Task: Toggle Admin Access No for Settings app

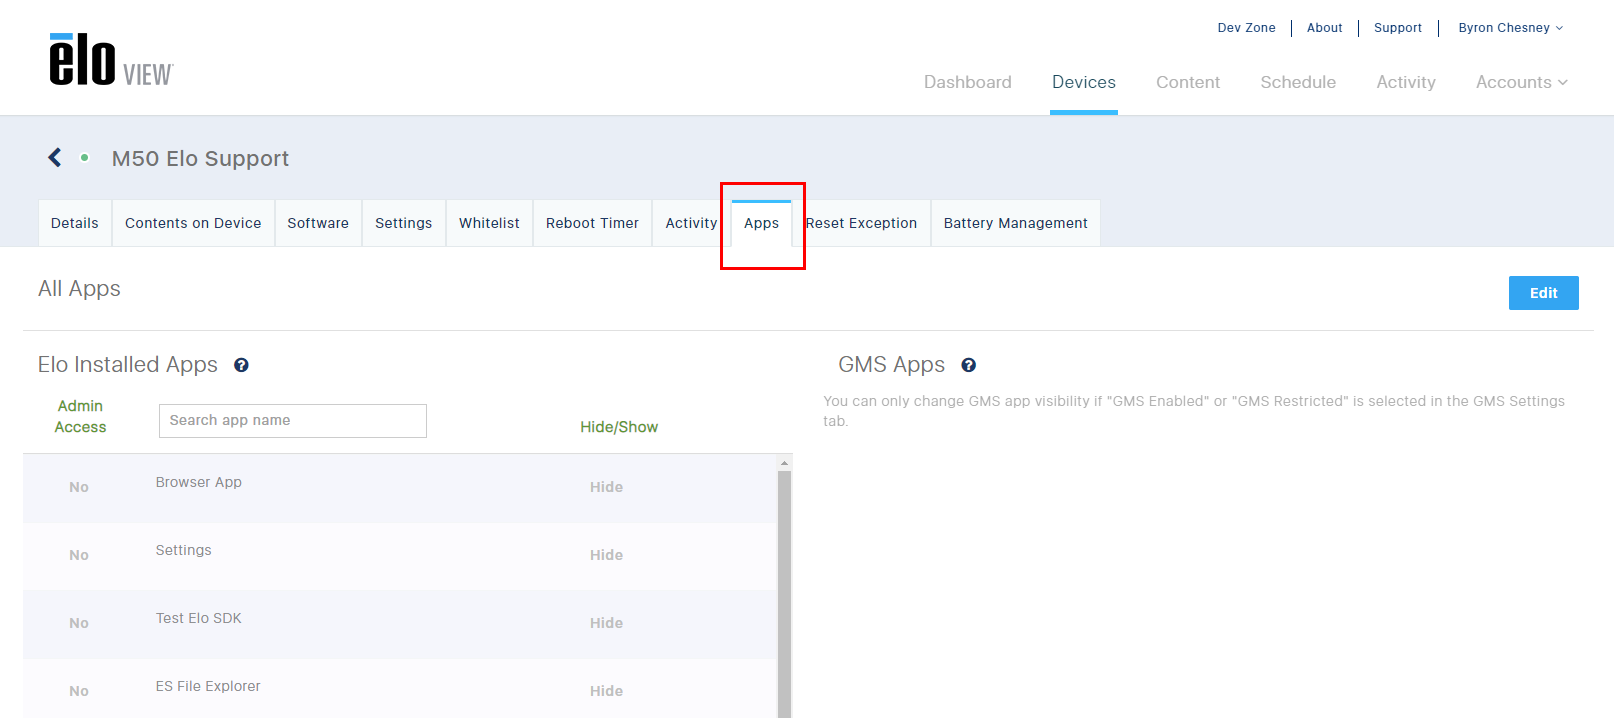Action: coord(79,555)
